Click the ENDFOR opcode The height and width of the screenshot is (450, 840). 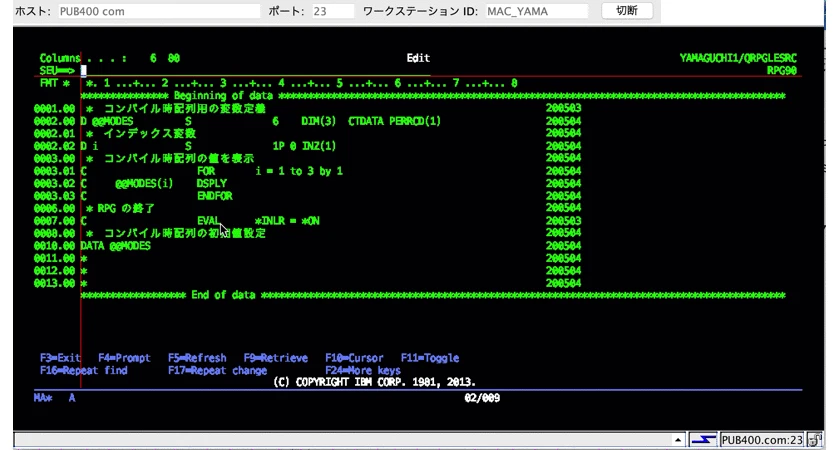215,196
